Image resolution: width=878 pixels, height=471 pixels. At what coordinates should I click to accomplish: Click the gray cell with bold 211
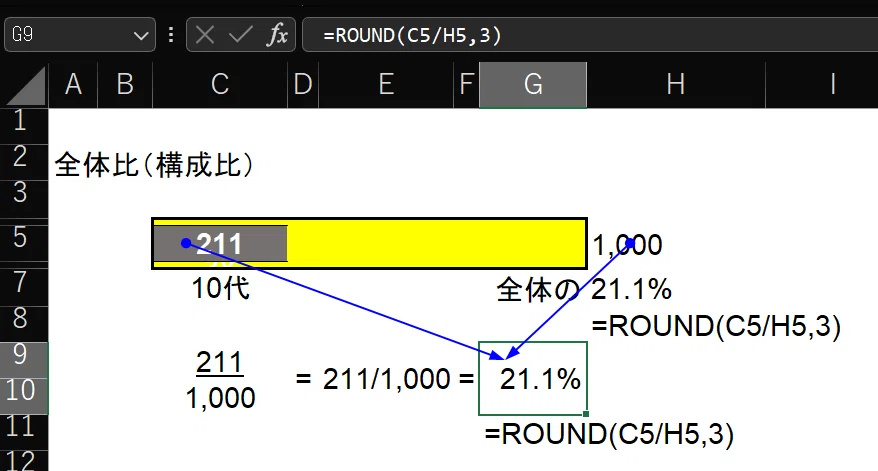(220, 244)
